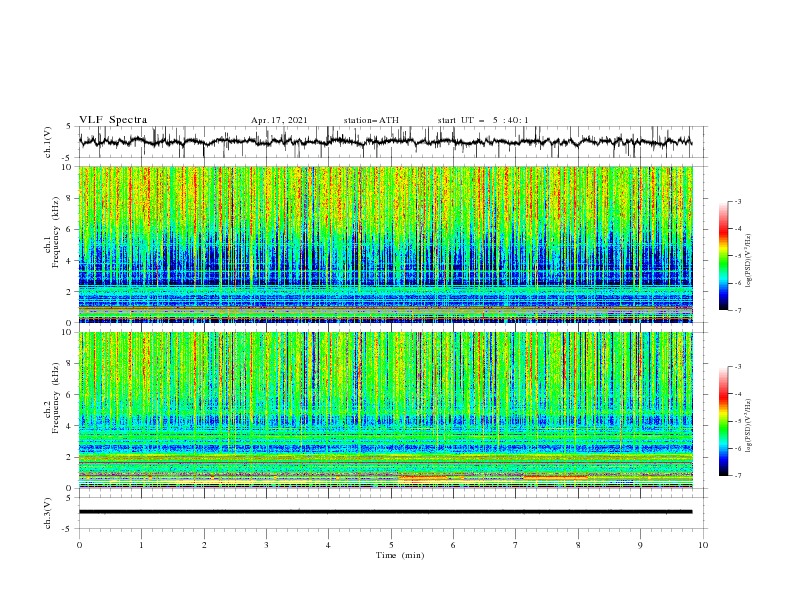Click time axis tick "10"
The width and height of the screenshot is (792, 612).
(703, 545)
